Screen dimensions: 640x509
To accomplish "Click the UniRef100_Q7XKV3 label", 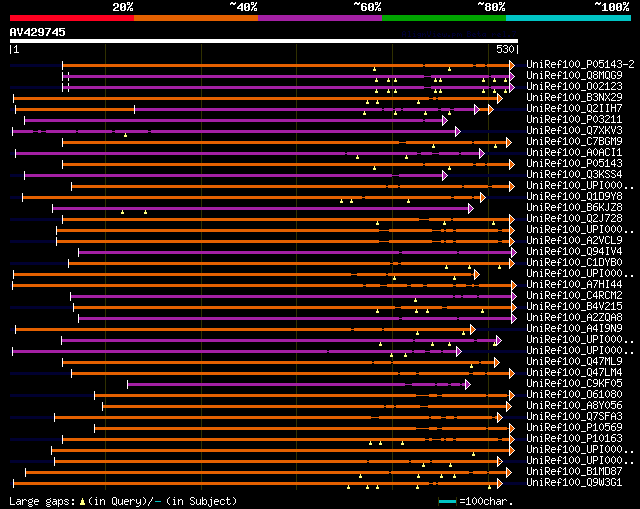I will pyautogui.click(x=574, y=131).
